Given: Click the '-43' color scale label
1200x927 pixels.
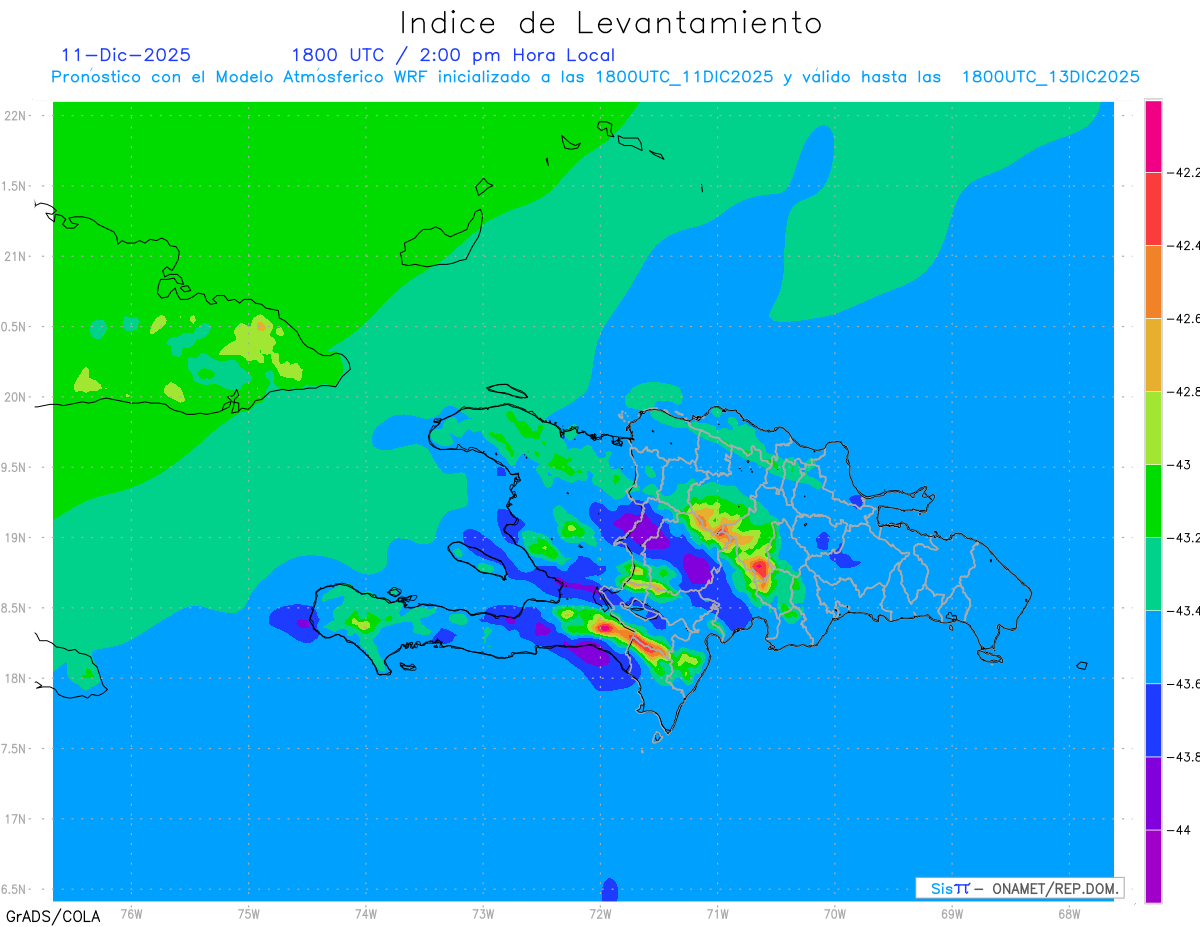Looking at the screenshot, I should coord(1180,464).
